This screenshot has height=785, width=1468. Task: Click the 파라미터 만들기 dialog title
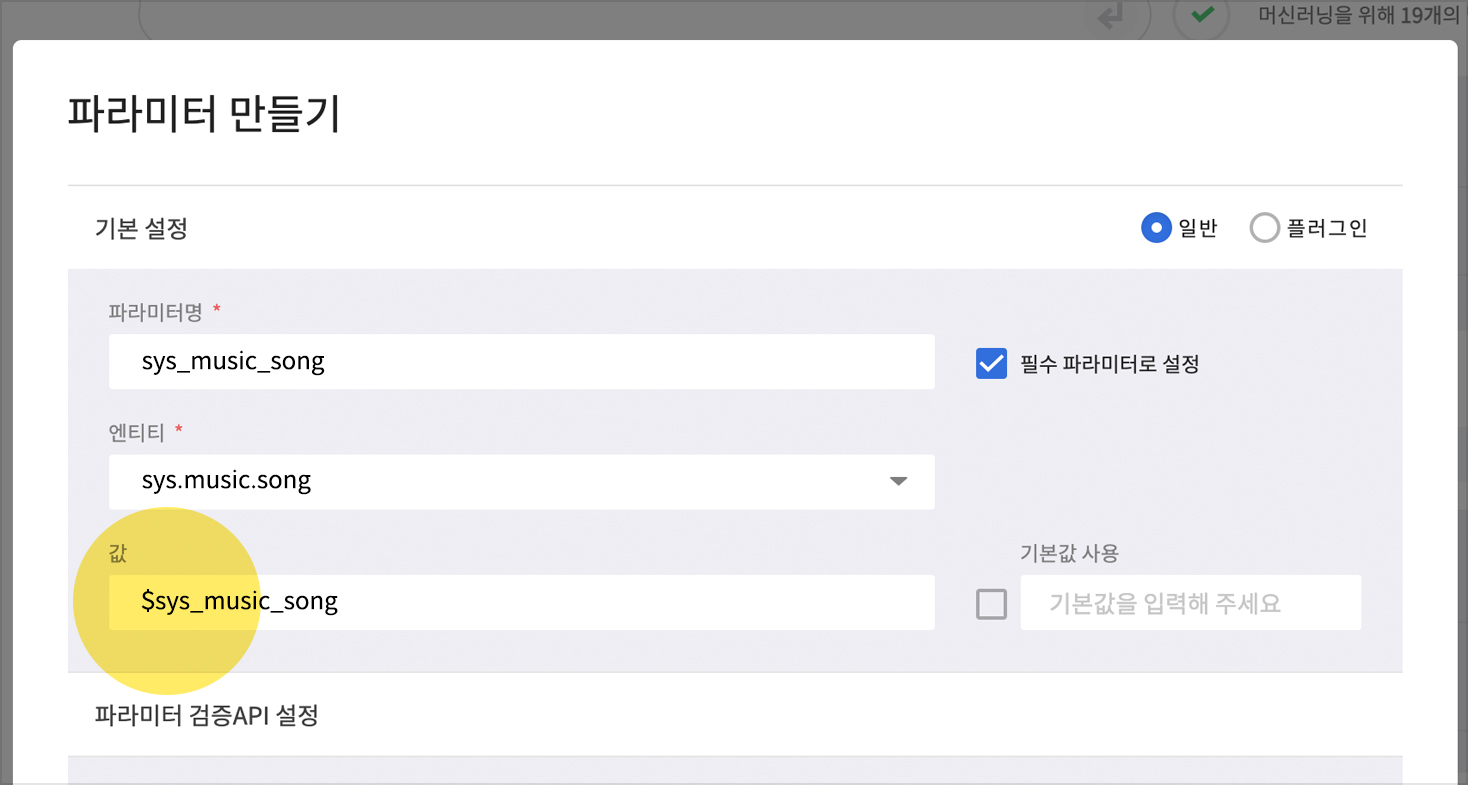(204, 114)
